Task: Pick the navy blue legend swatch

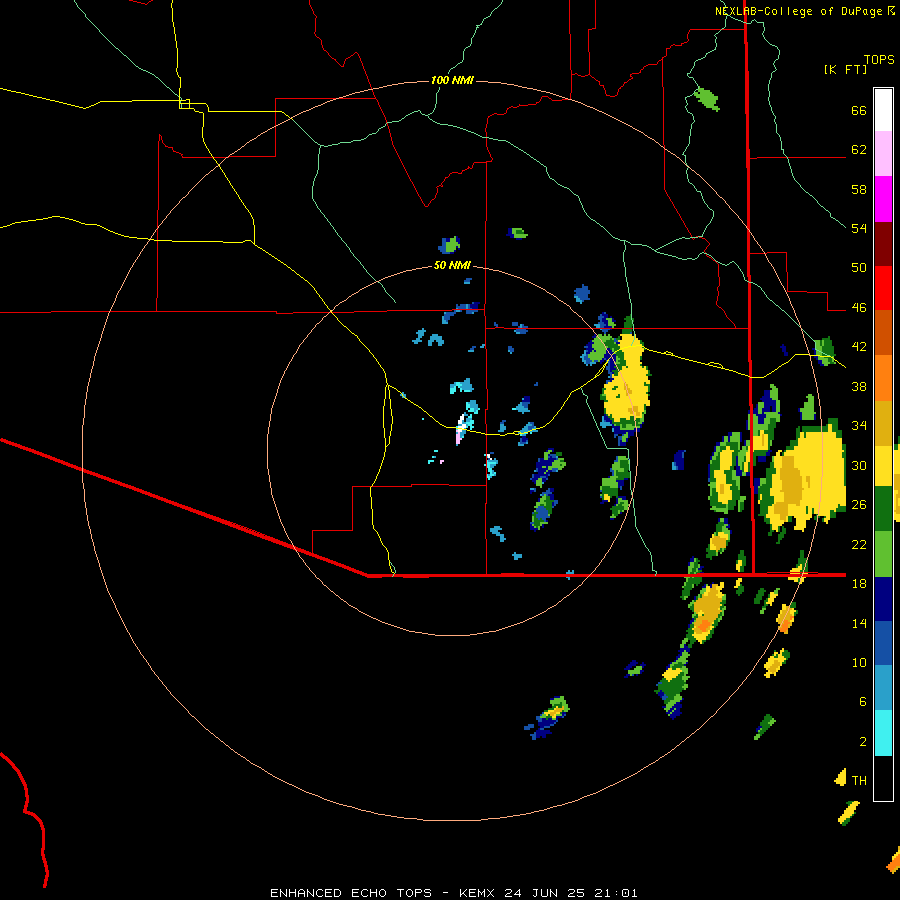Action: [x=883, y=599]
